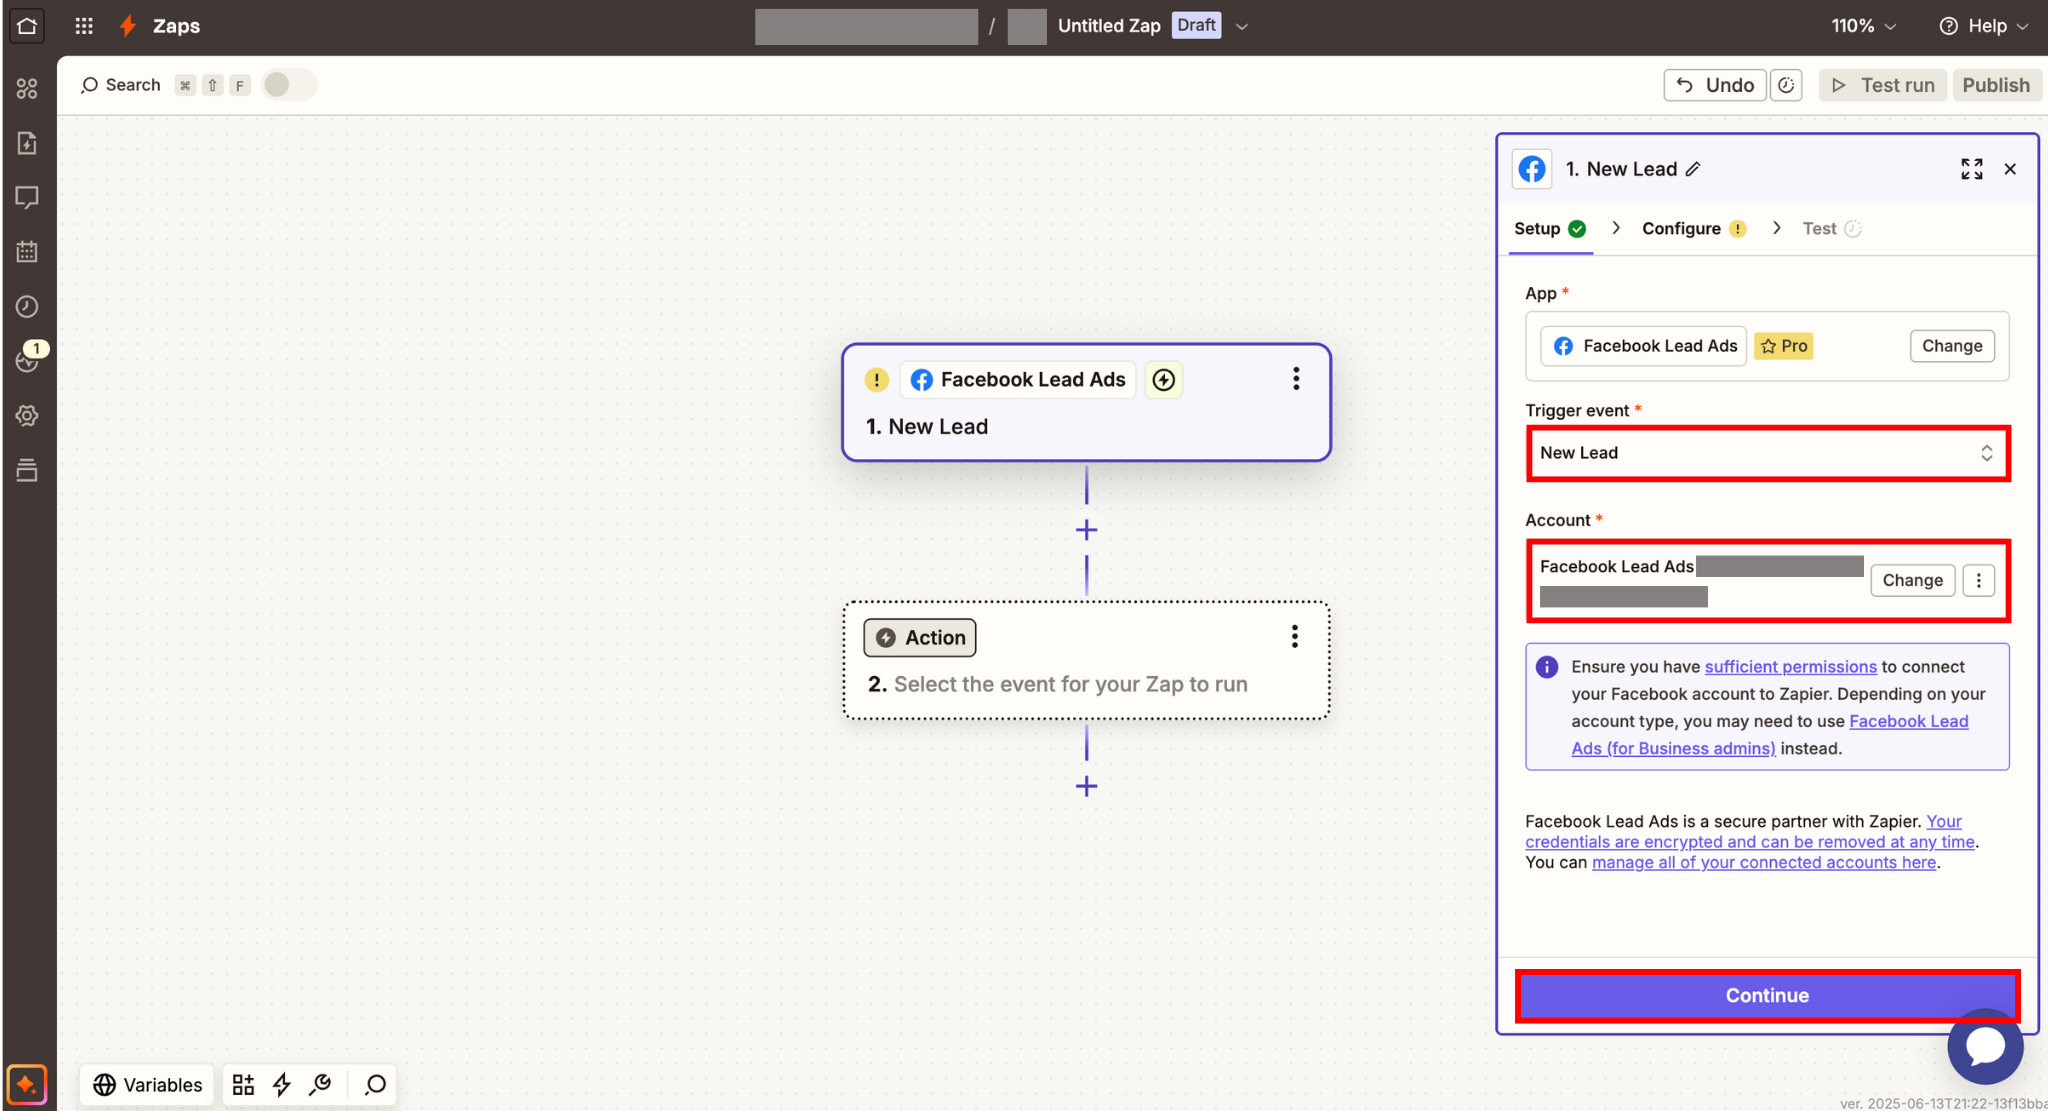Click Change button for the App
Viewport: 2048px width, 1111px height.
1952,346
